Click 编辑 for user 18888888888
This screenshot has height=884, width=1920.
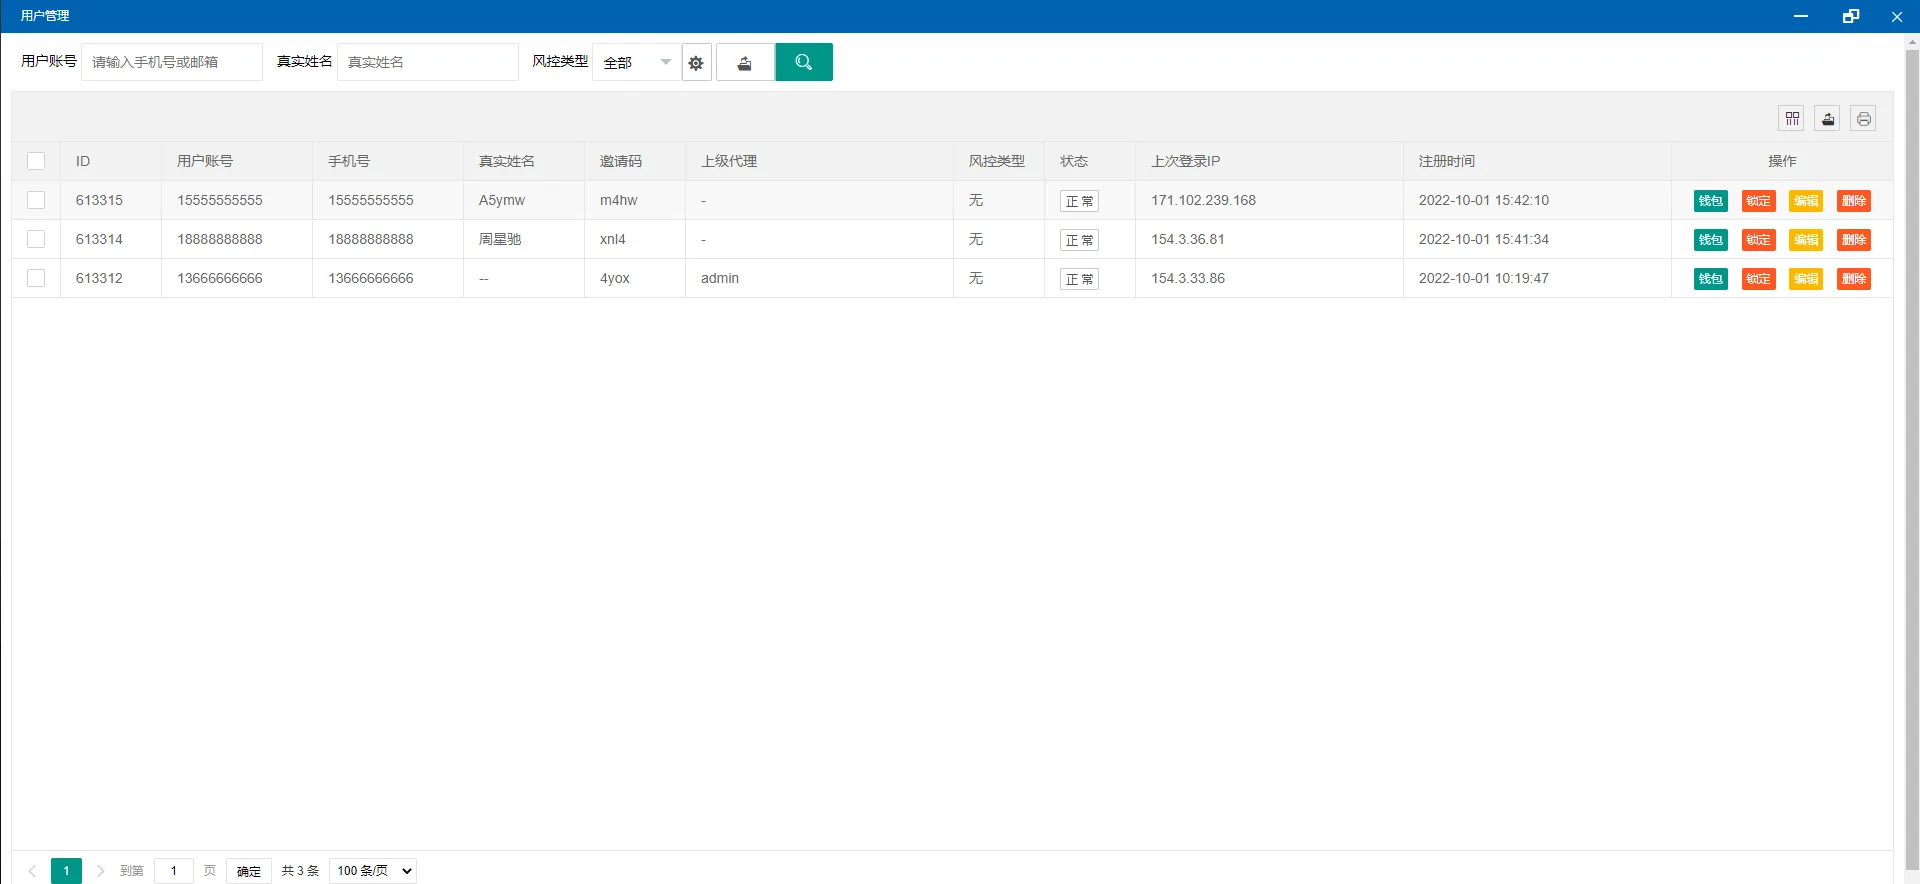point(1806,240)
